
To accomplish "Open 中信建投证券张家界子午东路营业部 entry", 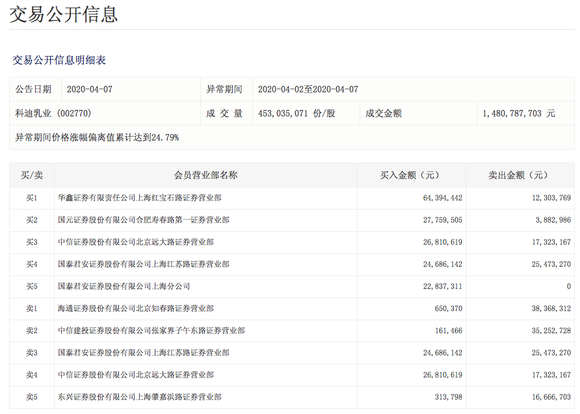I will [x=151, y=331].
